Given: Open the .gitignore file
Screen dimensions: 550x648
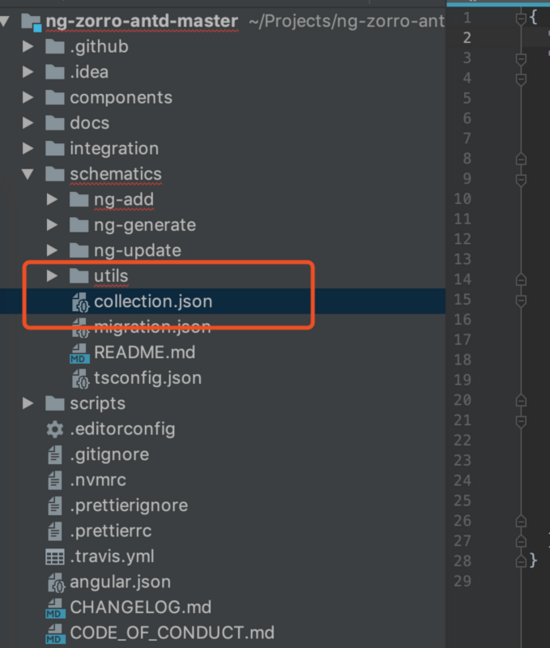Looking at the screenshot, I should click(110, 455).
